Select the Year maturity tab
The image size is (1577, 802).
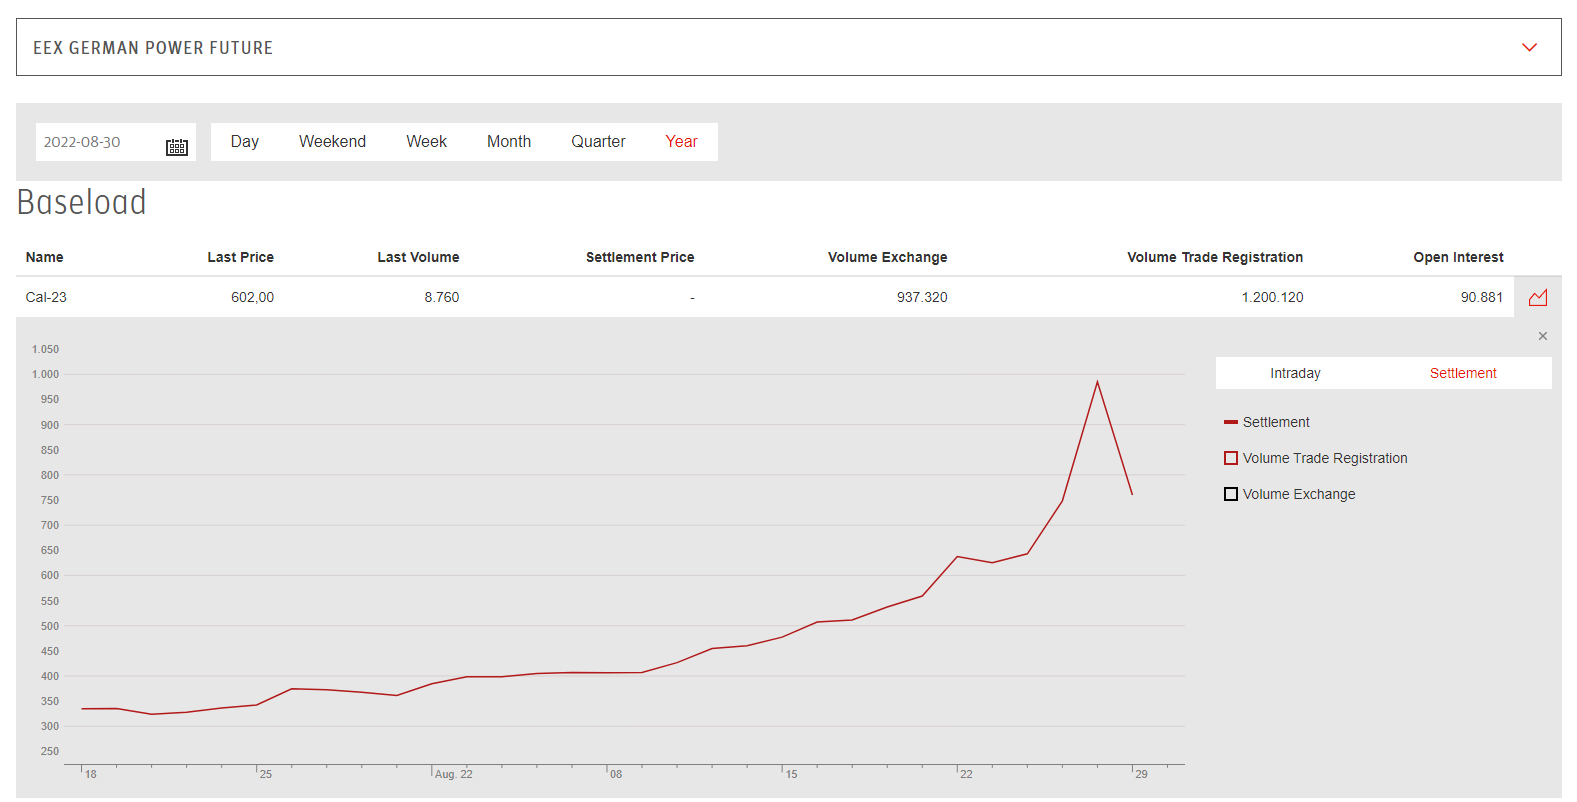point(681,142)
